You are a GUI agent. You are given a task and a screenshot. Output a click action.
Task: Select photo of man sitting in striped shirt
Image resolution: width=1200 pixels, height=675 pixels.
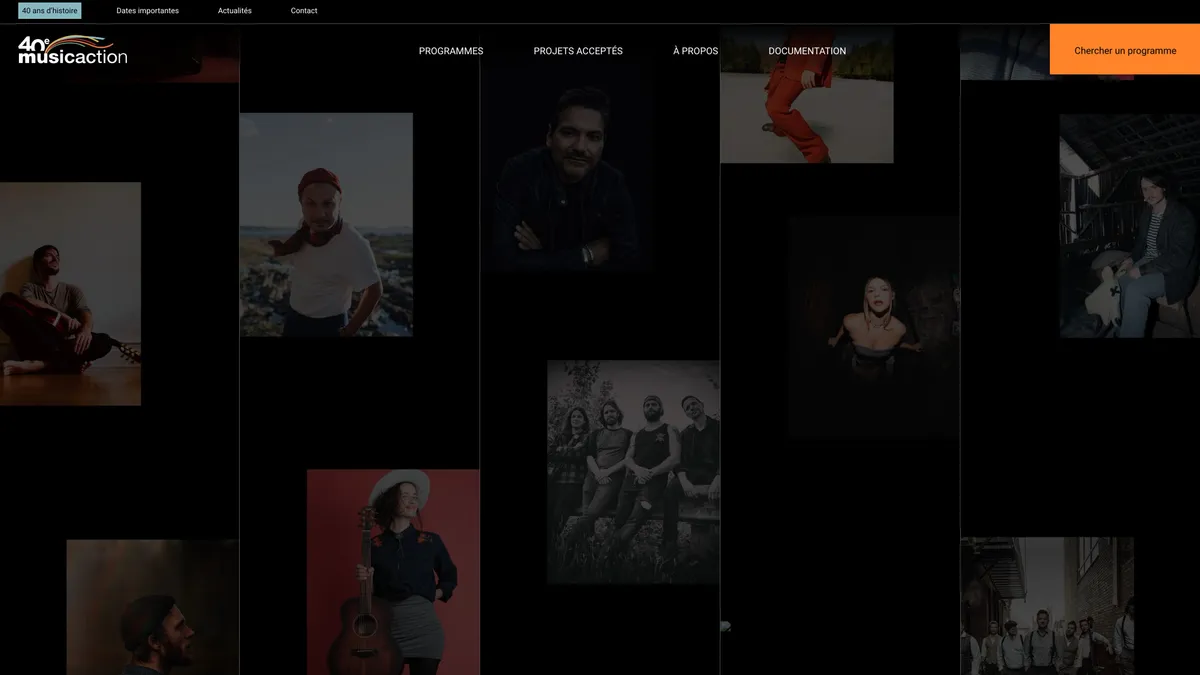coord(1130,225)
